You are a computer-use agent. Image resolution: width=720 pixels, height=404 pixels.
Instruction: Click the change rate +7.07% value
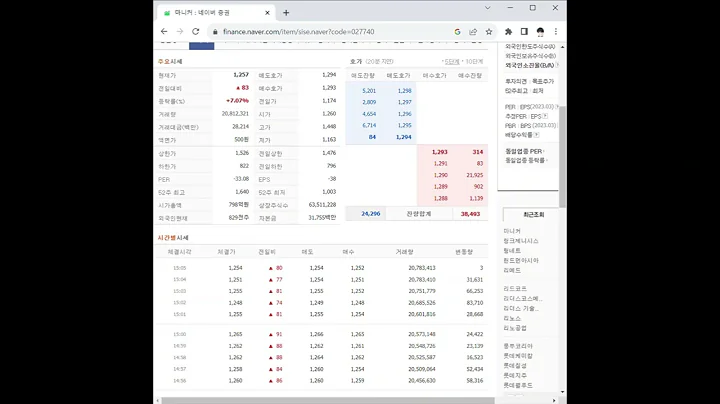237,101
